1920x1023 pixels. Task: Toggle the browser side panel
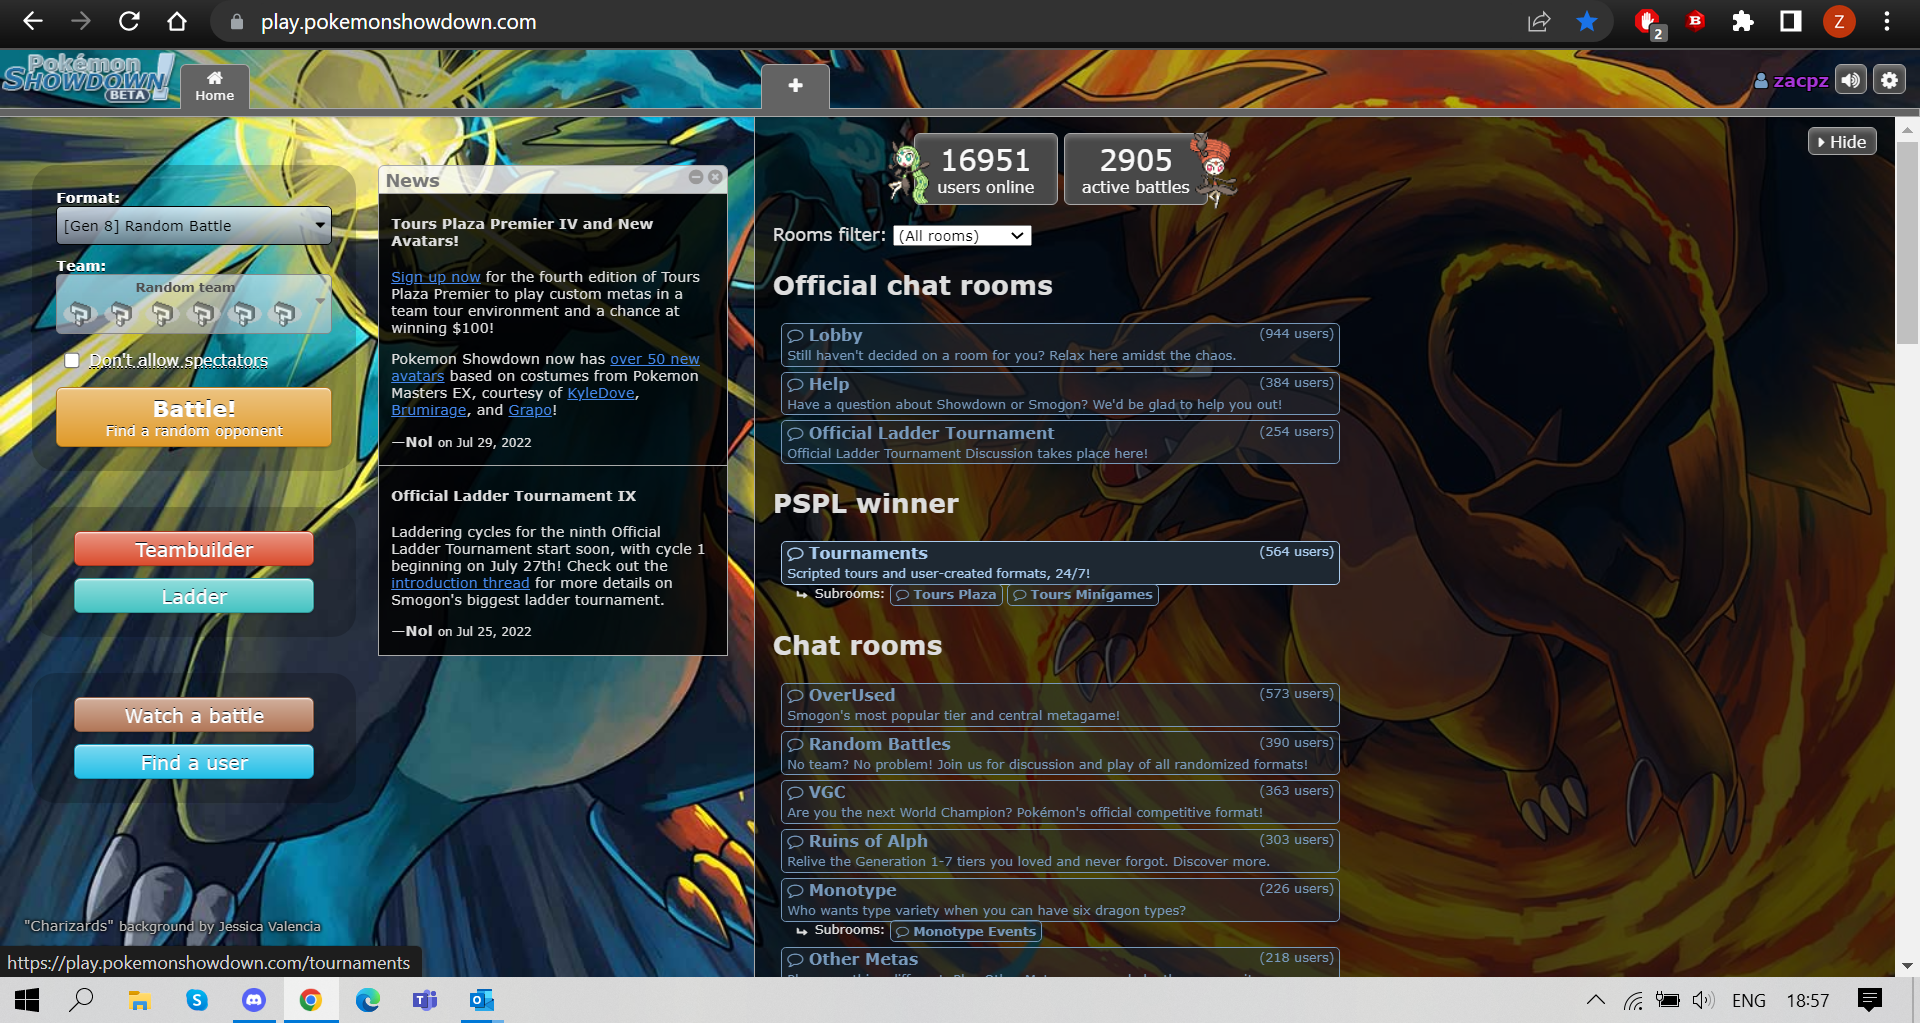pos(1791,21)
